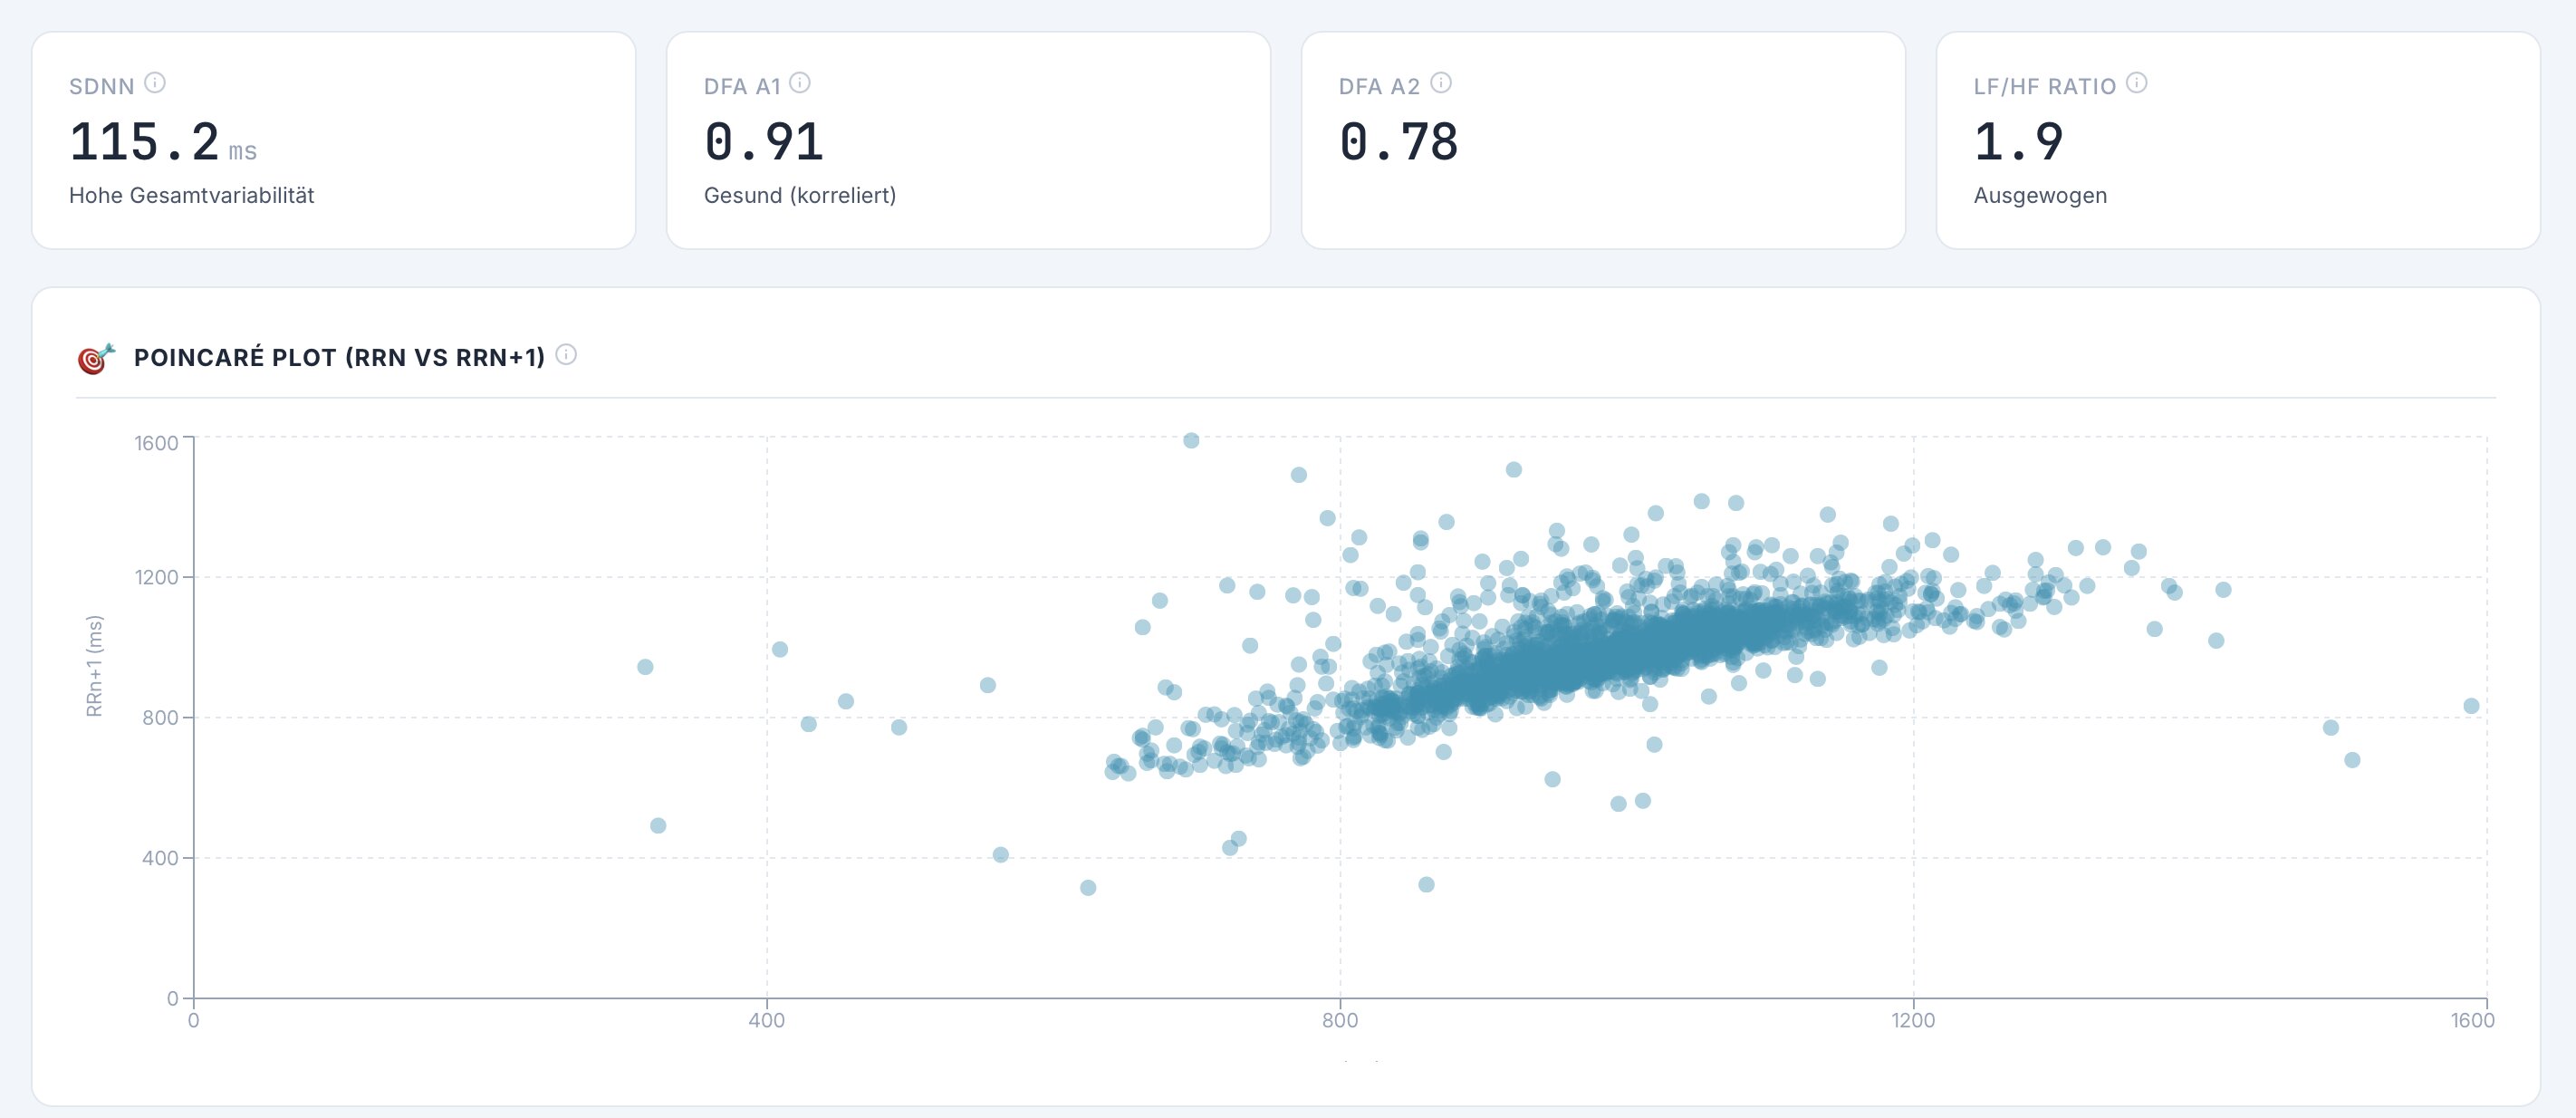Click the 'Ausgewogen' status label
Viewport: 2576px width, 1118px height.
pyautogui.click(x=2040, y=195)
